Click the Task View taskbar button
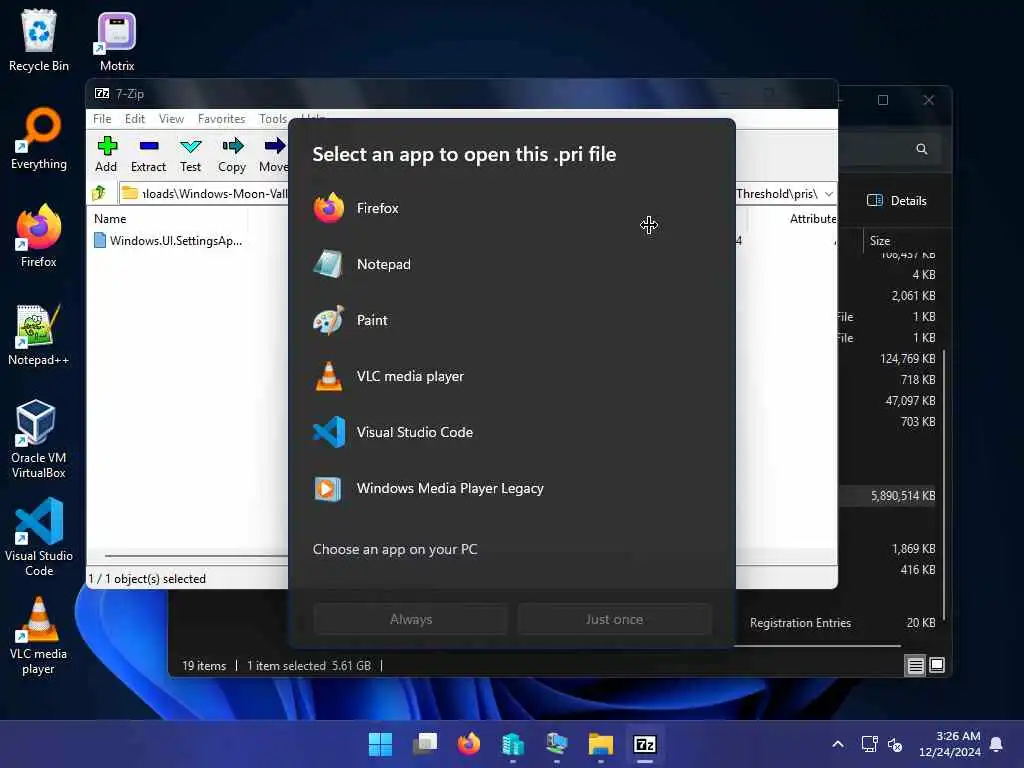Viewport: 1024px width, 768px height. coord(424,744)
